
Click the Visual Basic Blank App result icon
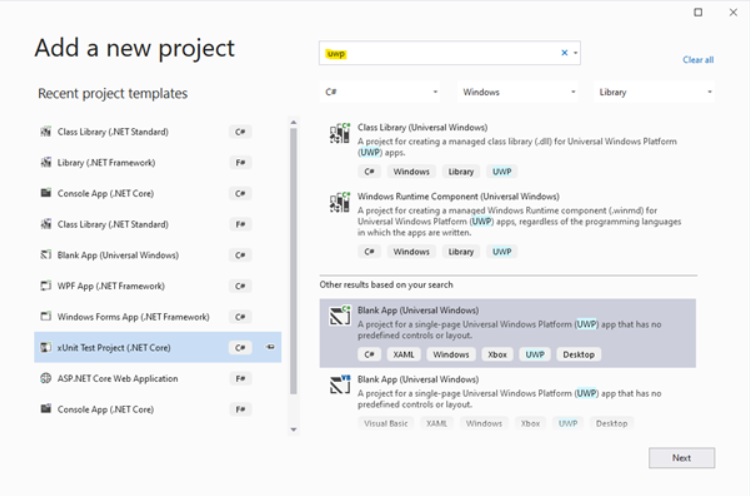[x=340, y=385]
